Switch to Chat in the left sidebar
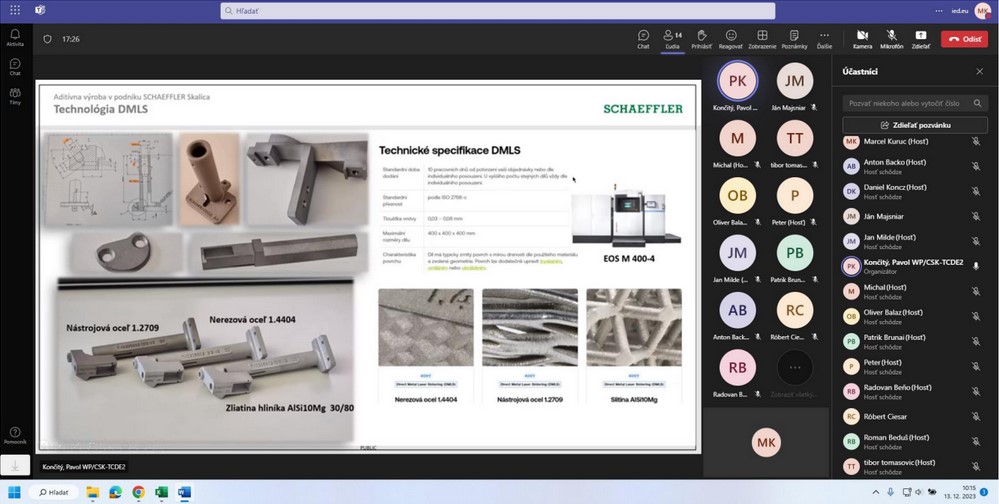Screen dimensions: 999x504 (15, 66)
